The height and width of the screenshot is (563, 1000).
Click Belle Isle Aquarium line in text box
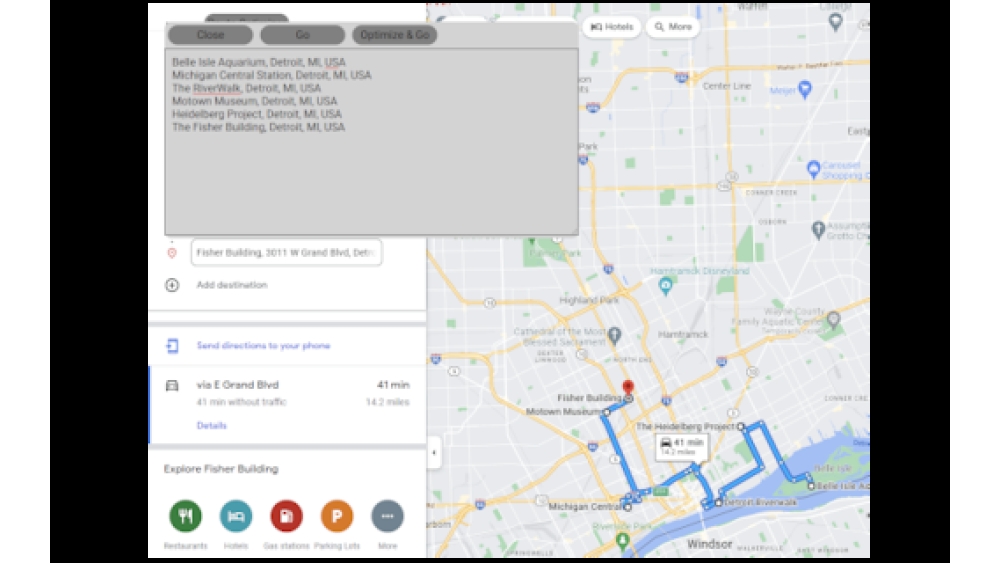coord(258,62)
